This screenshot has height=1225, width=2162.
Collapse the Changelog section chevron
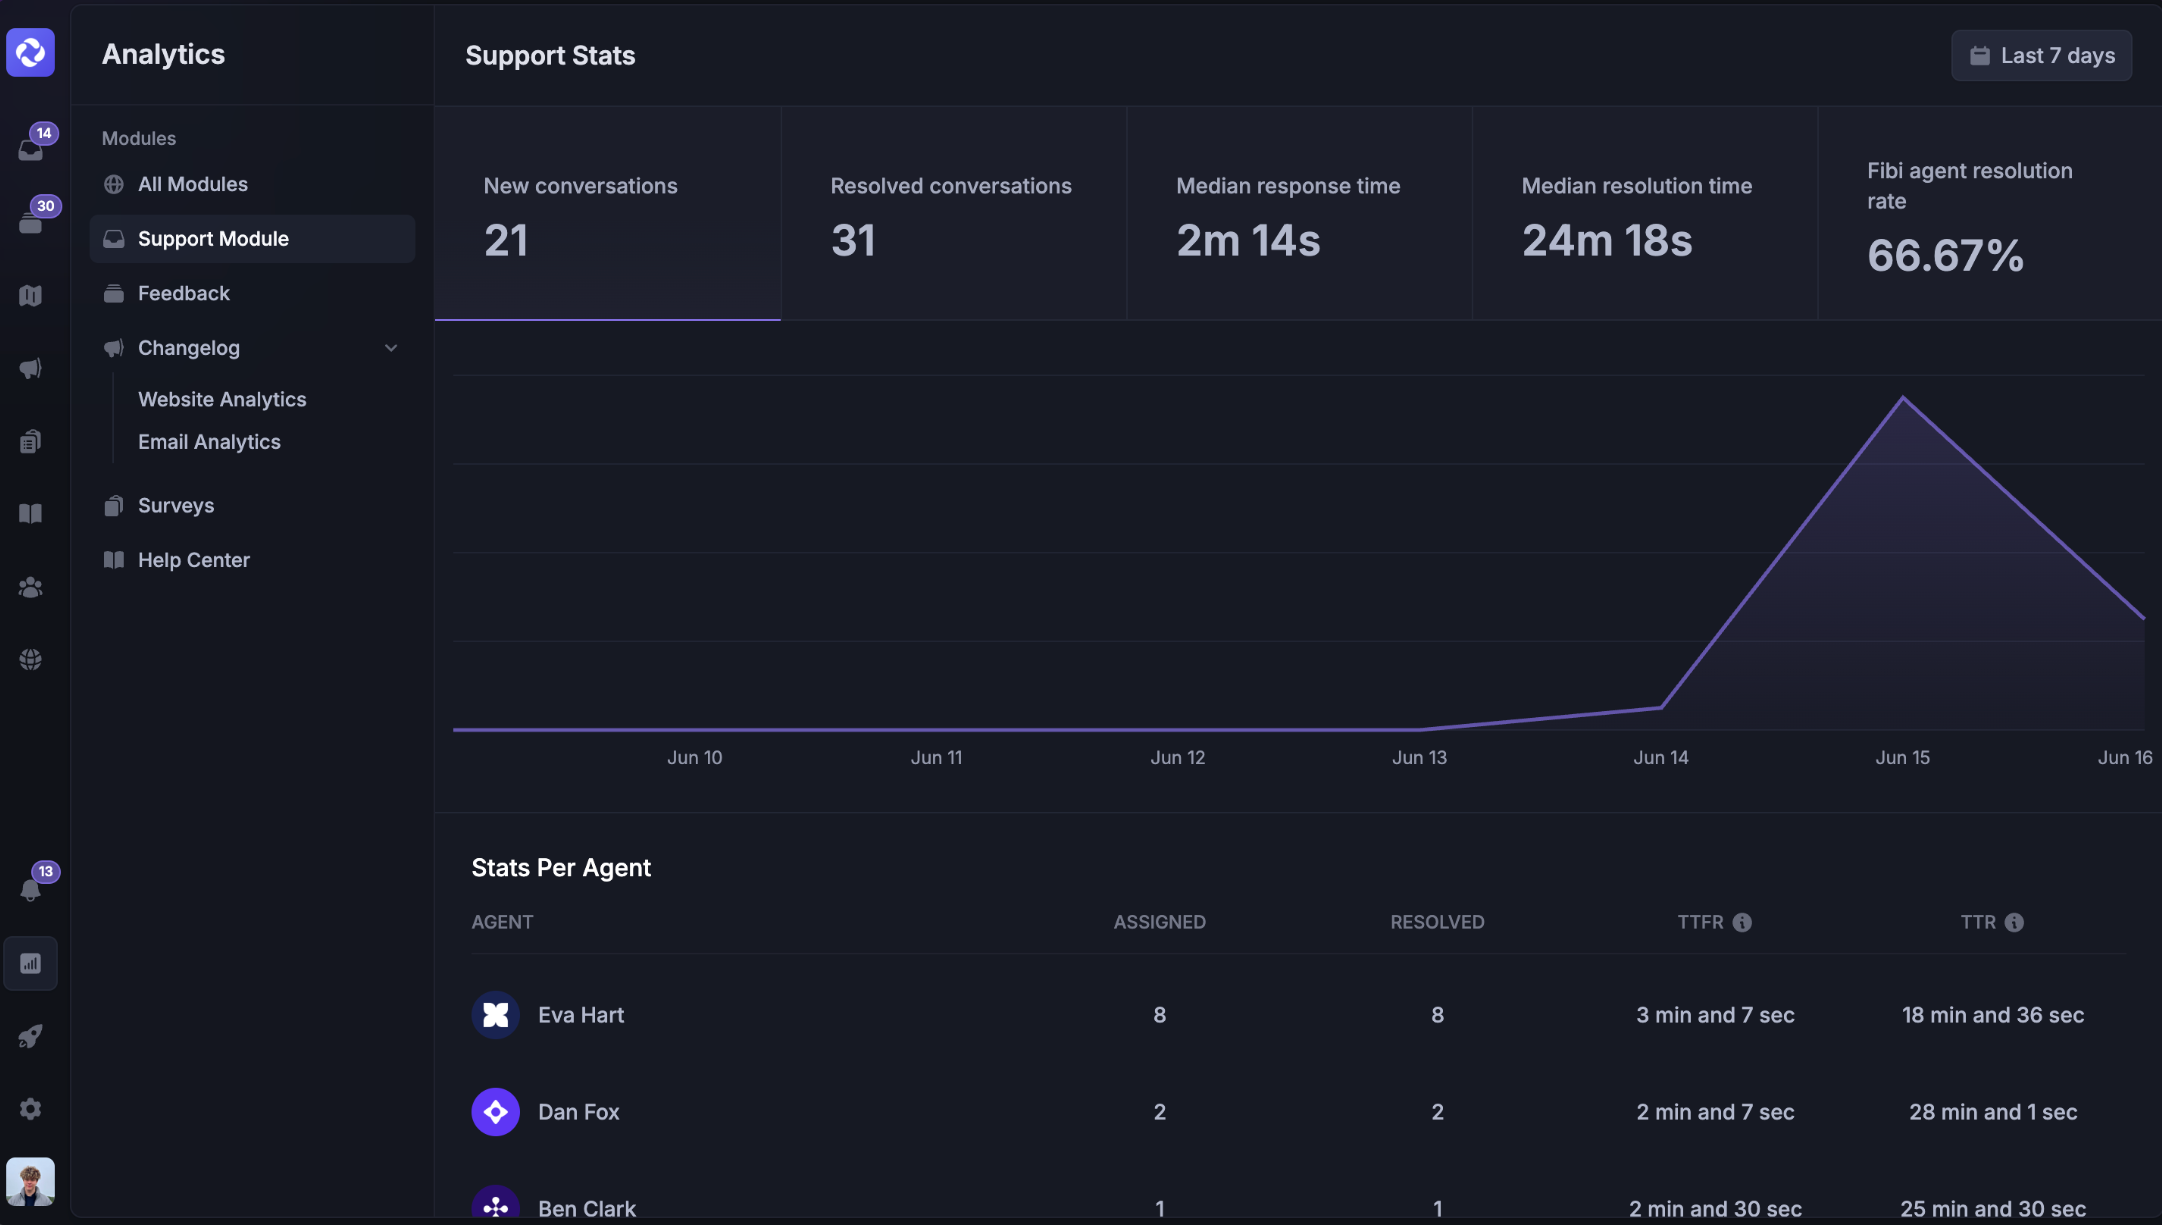tap(391, 348)
